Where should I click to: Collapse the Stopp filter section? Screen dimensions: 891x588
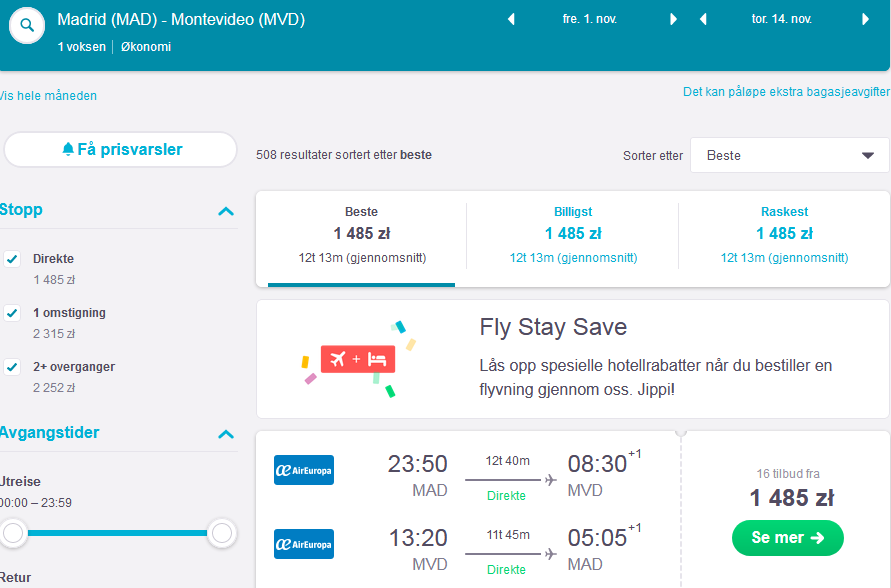click(226, 211)
